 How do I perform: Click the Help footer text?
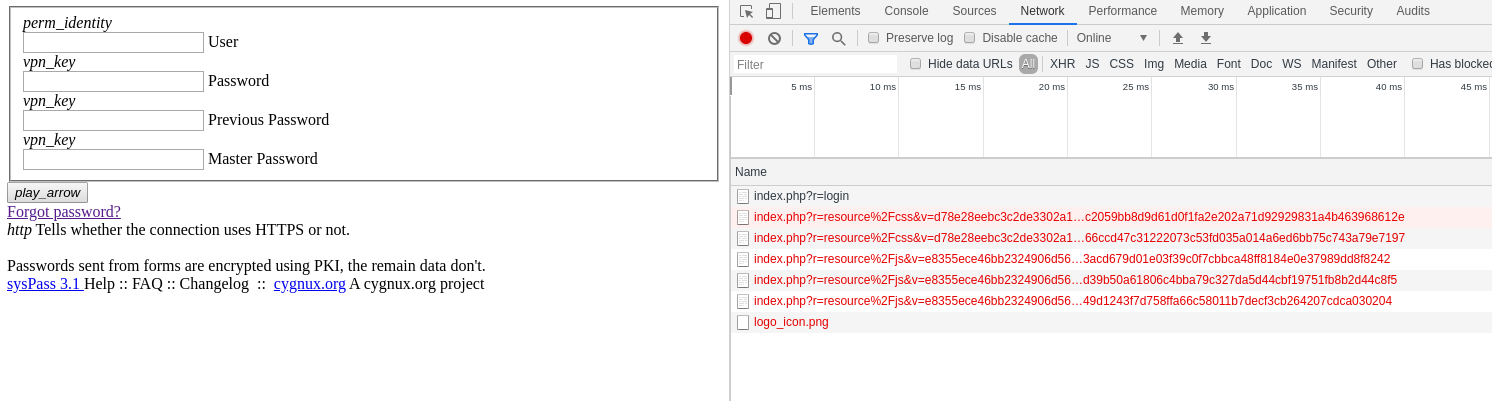coord(100,283)
